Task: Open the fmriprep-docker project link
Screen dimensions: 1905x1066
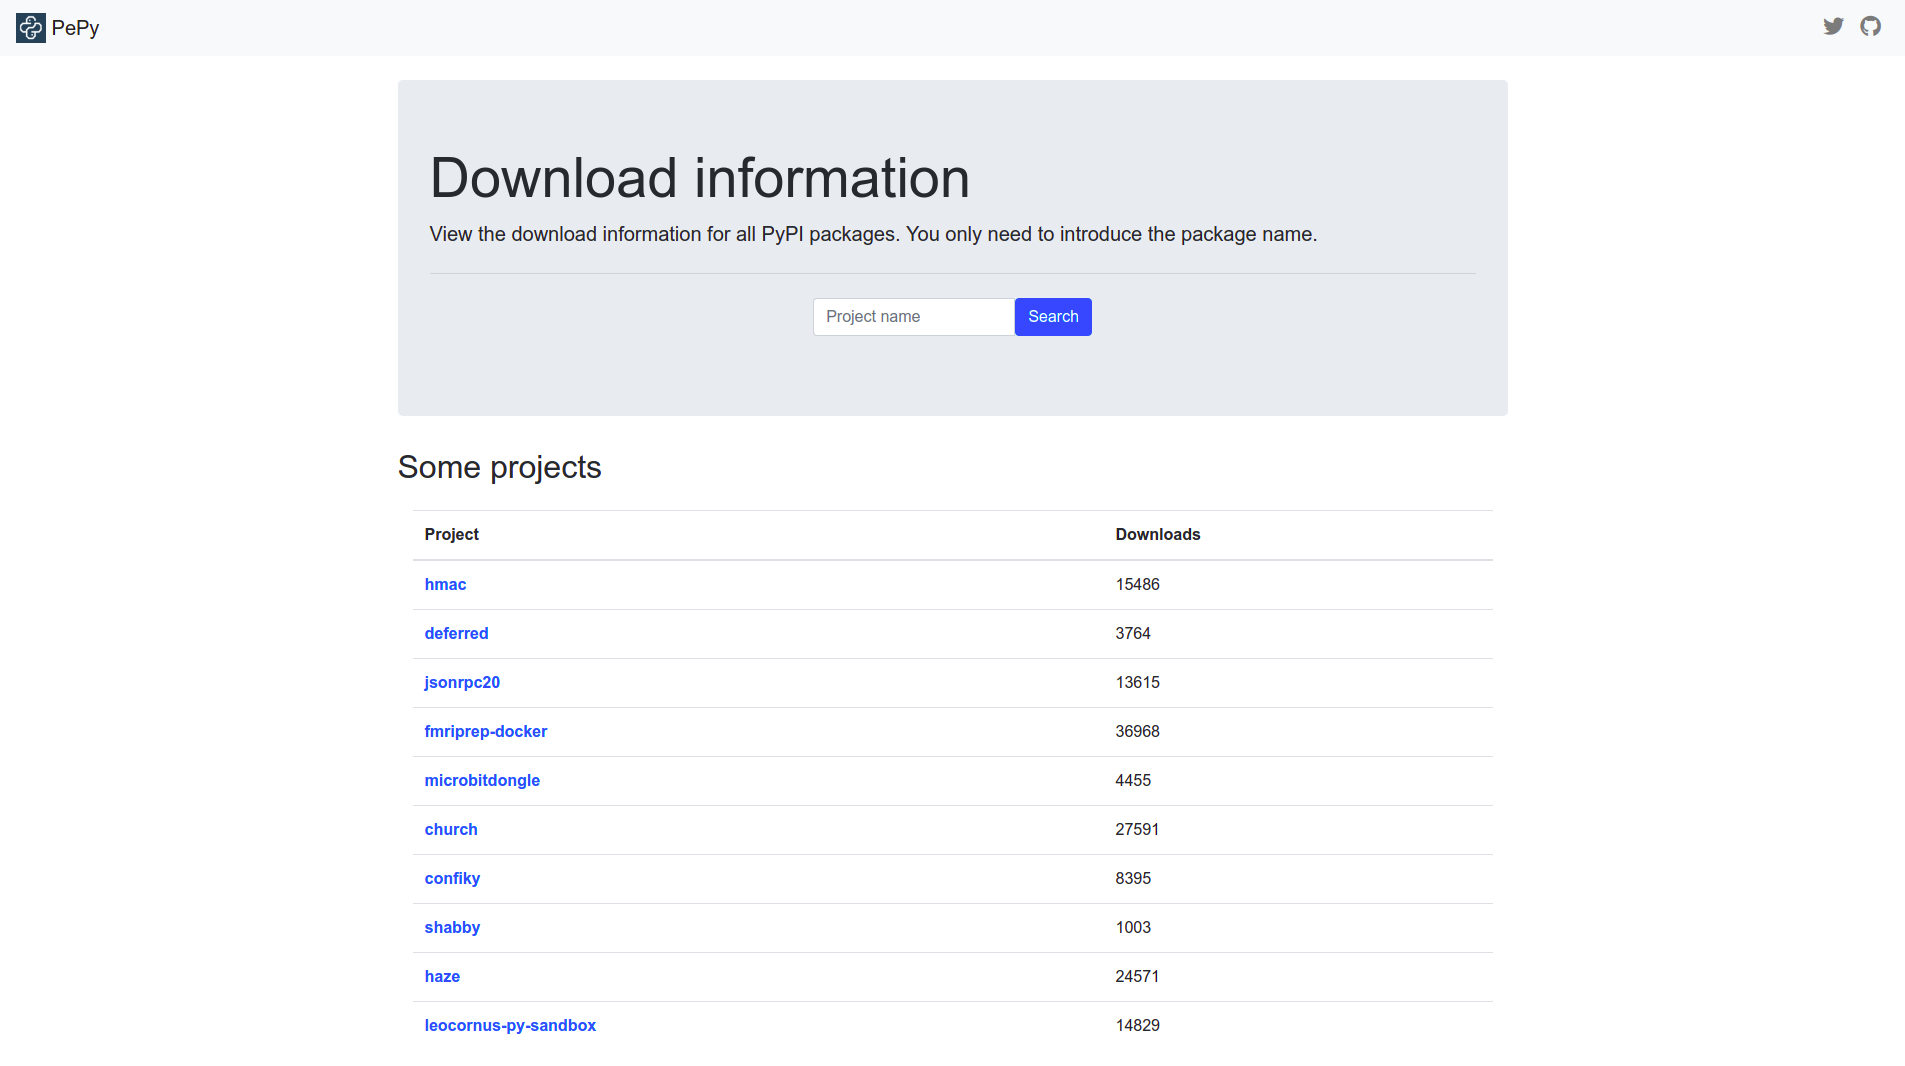Action: (x=486, y=732)
